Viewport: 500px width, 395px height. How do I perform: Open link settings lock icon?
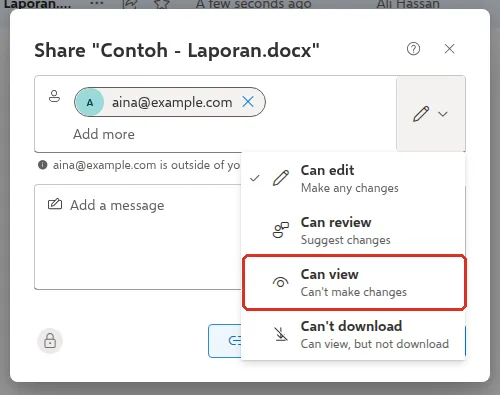pyautogui.click(x=50, y=341)
